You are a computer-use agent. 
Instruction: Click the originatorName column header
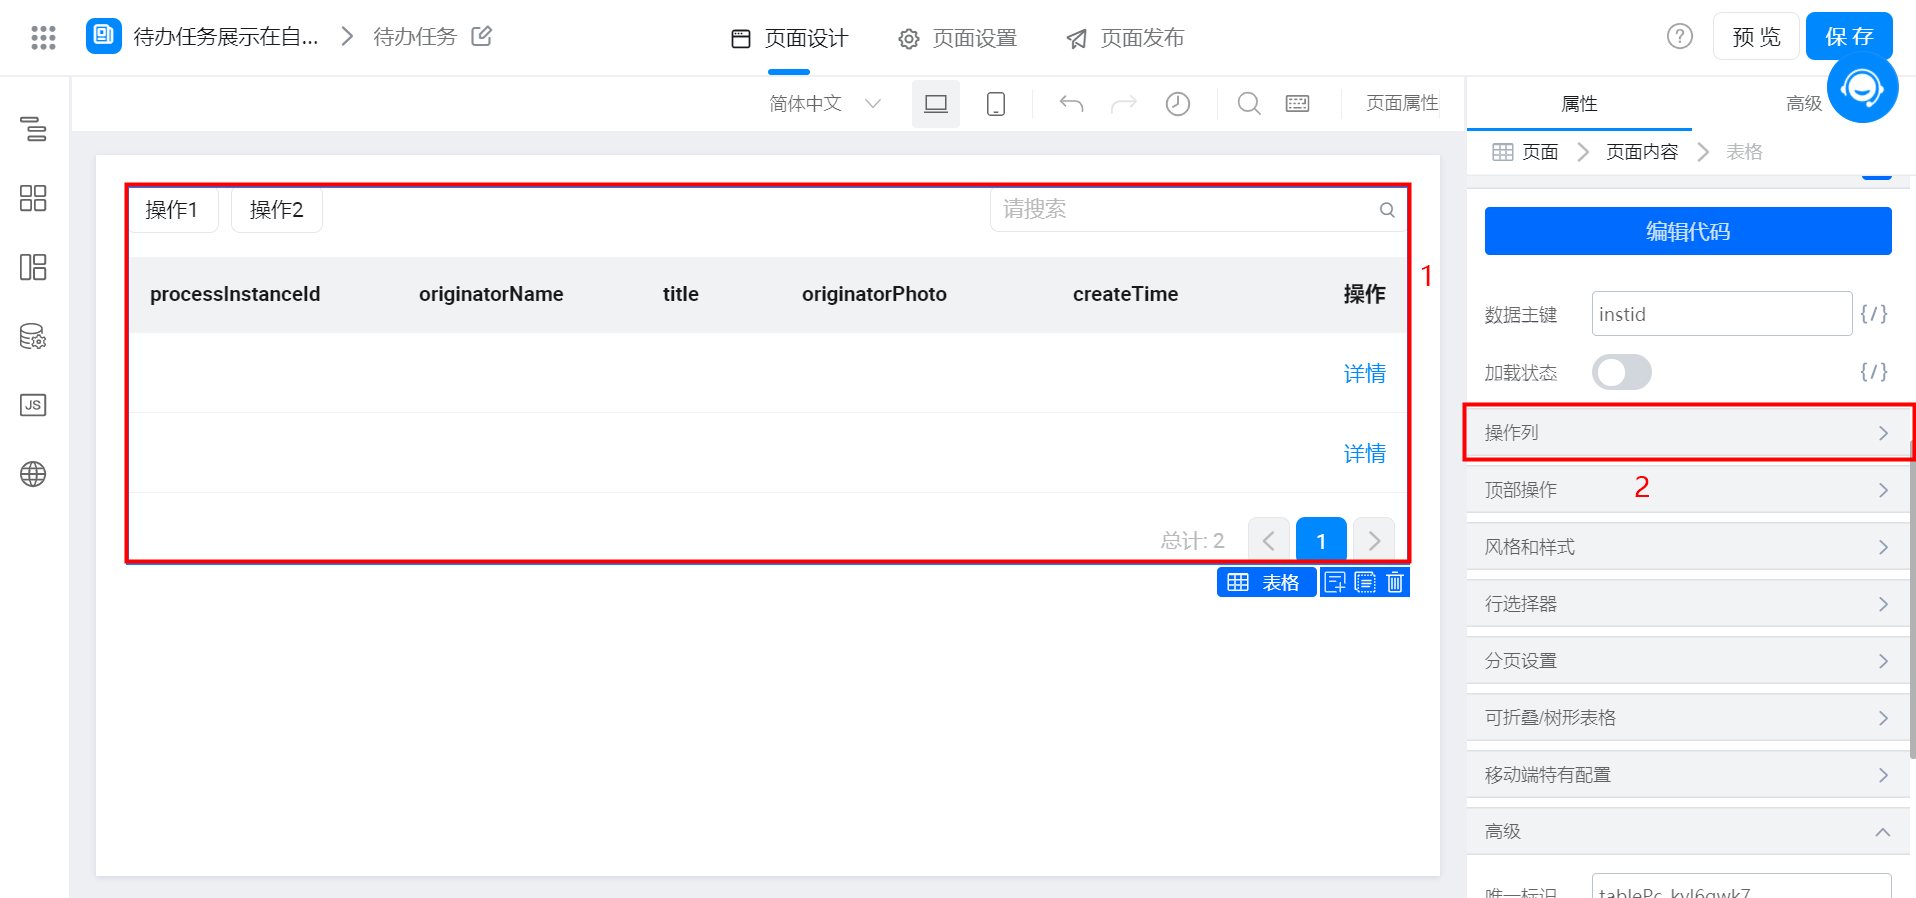[491, 294]
